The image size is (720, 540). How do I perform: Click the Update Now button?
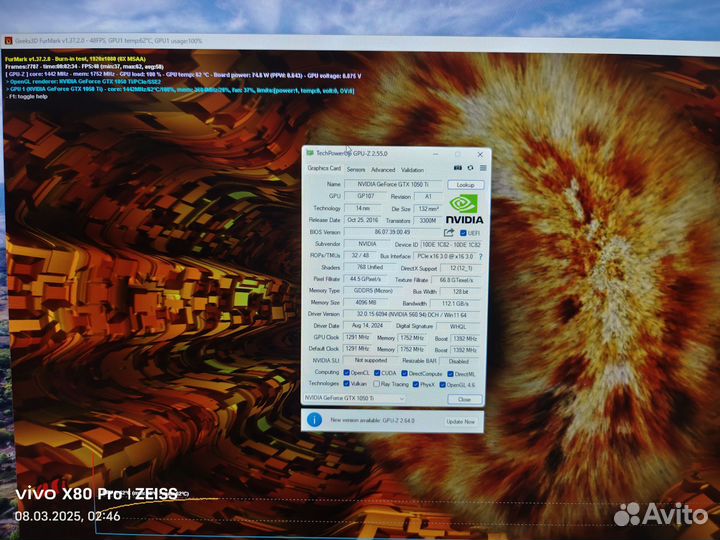tap(461, 421)
